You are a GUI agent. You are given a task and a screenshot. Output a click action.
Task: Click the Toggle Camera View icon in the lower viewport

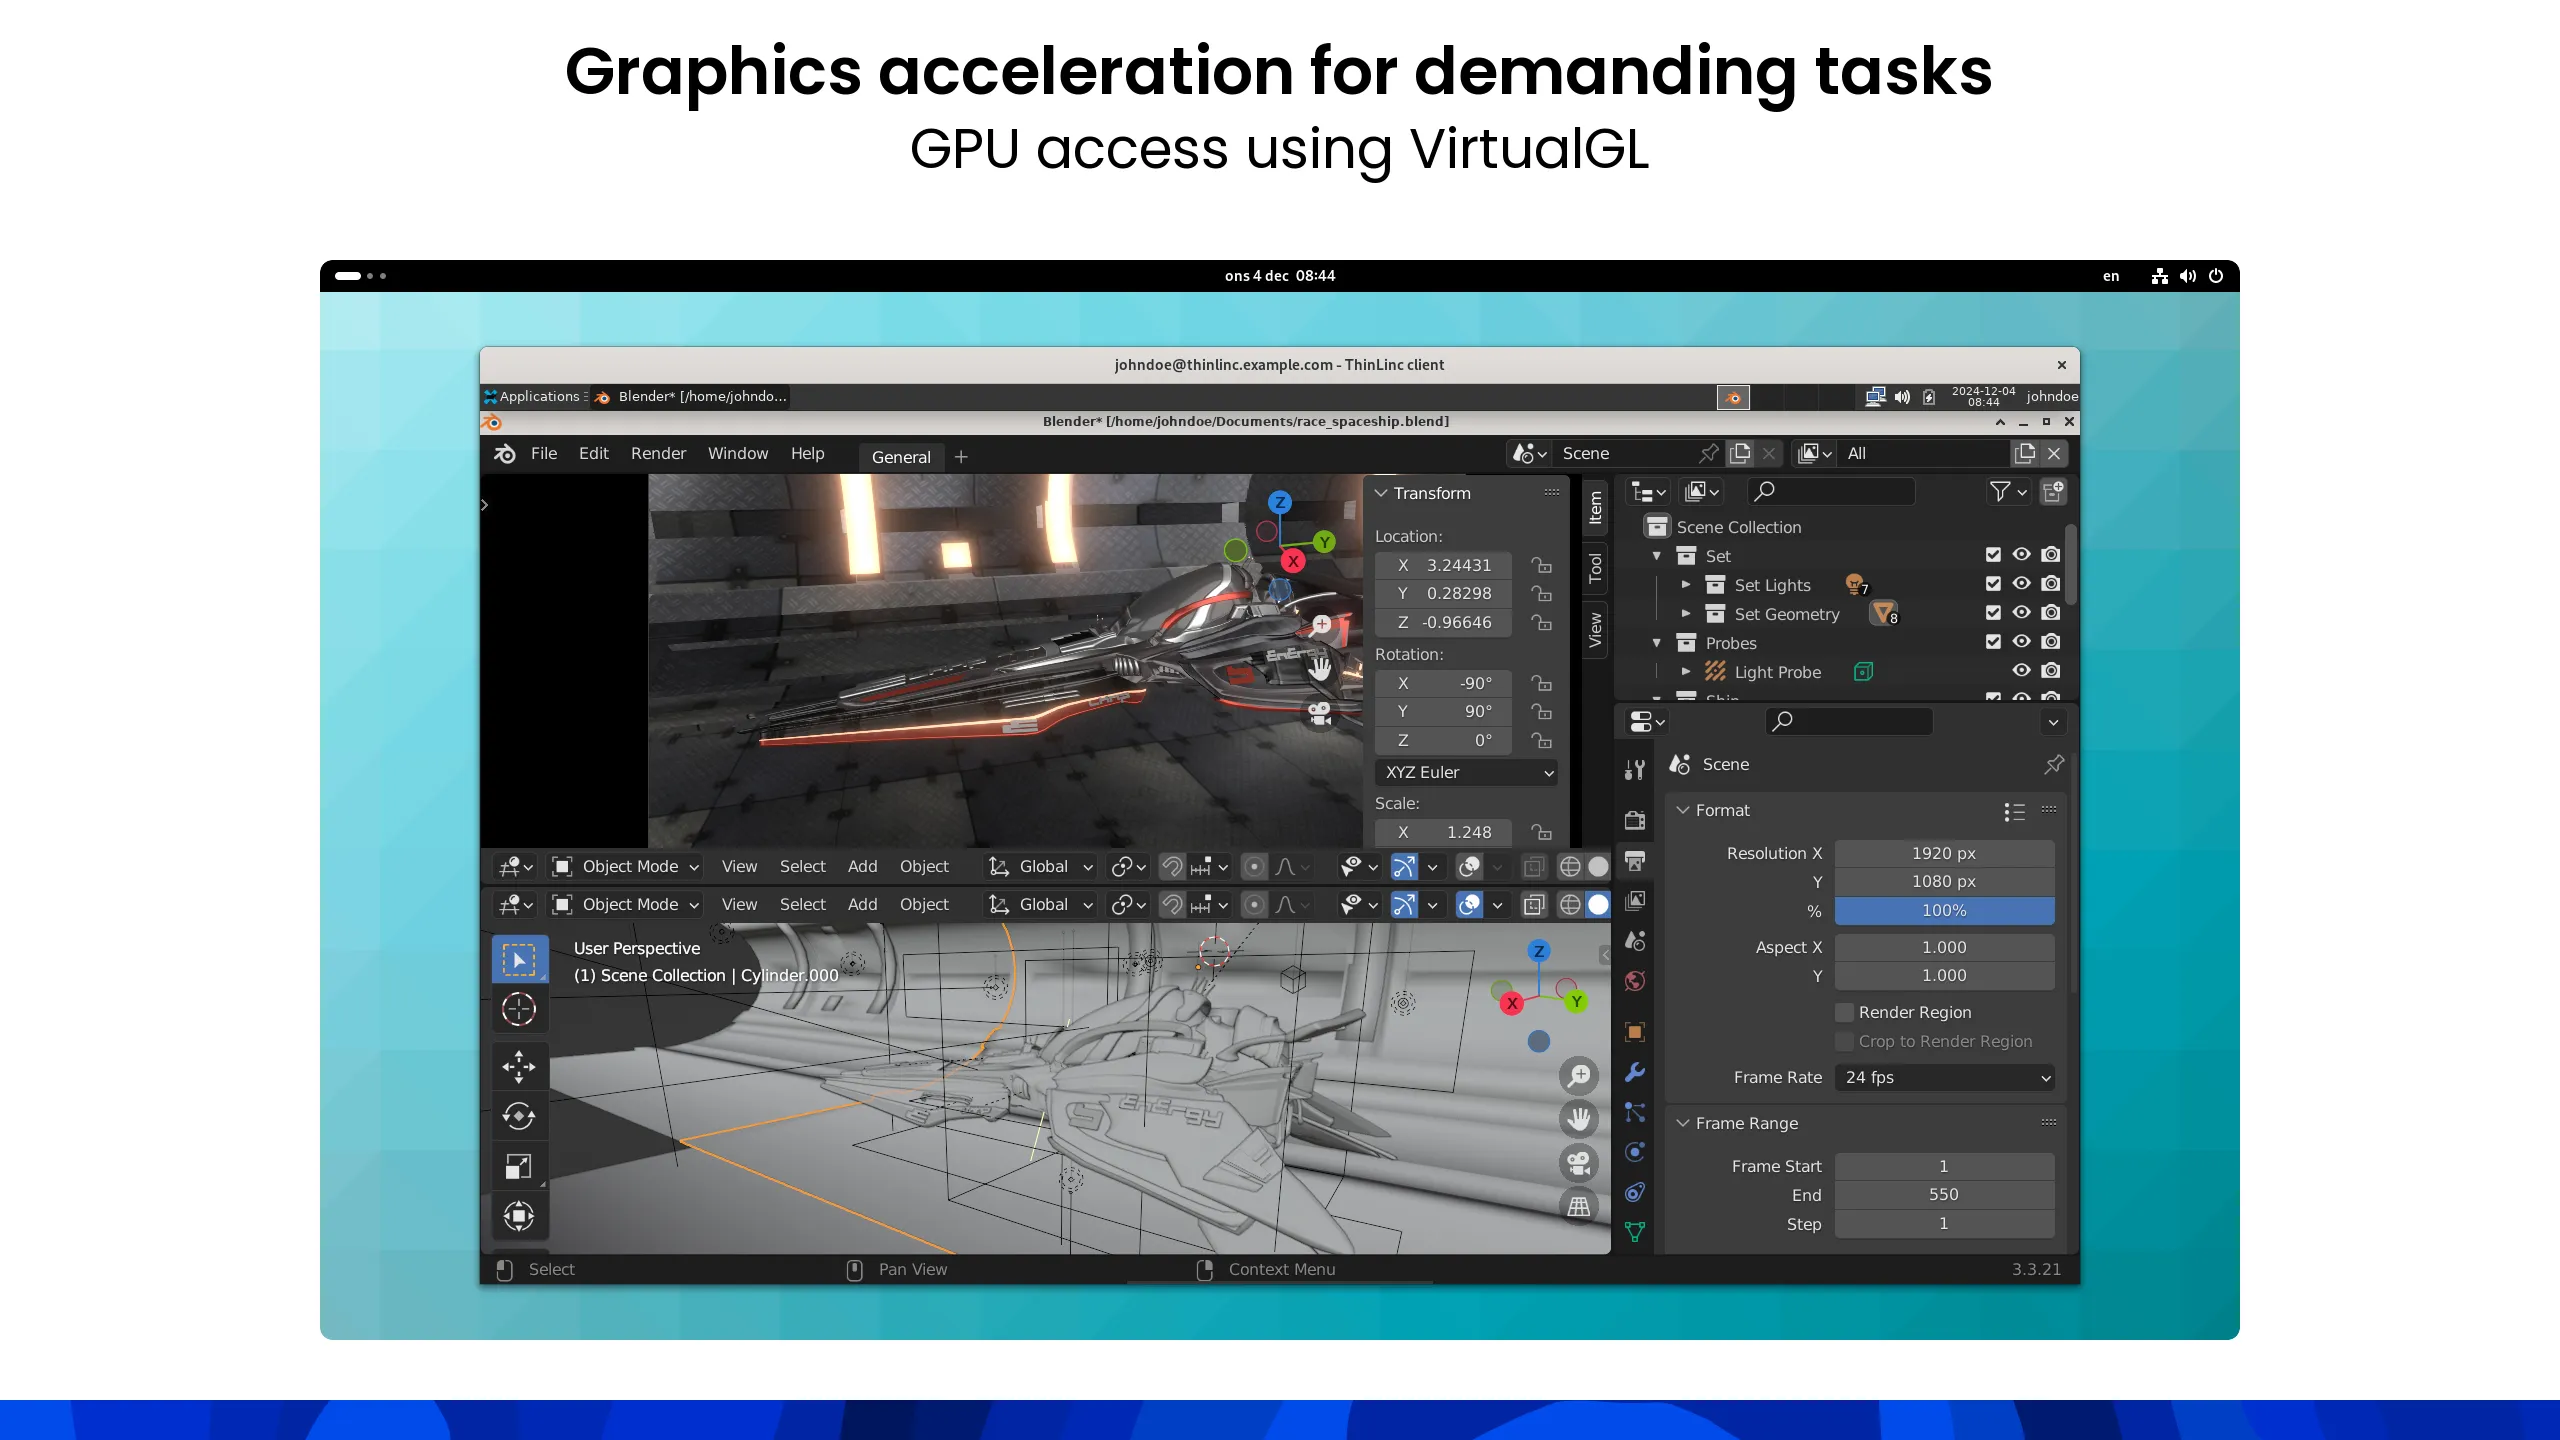(1578, 1163)
